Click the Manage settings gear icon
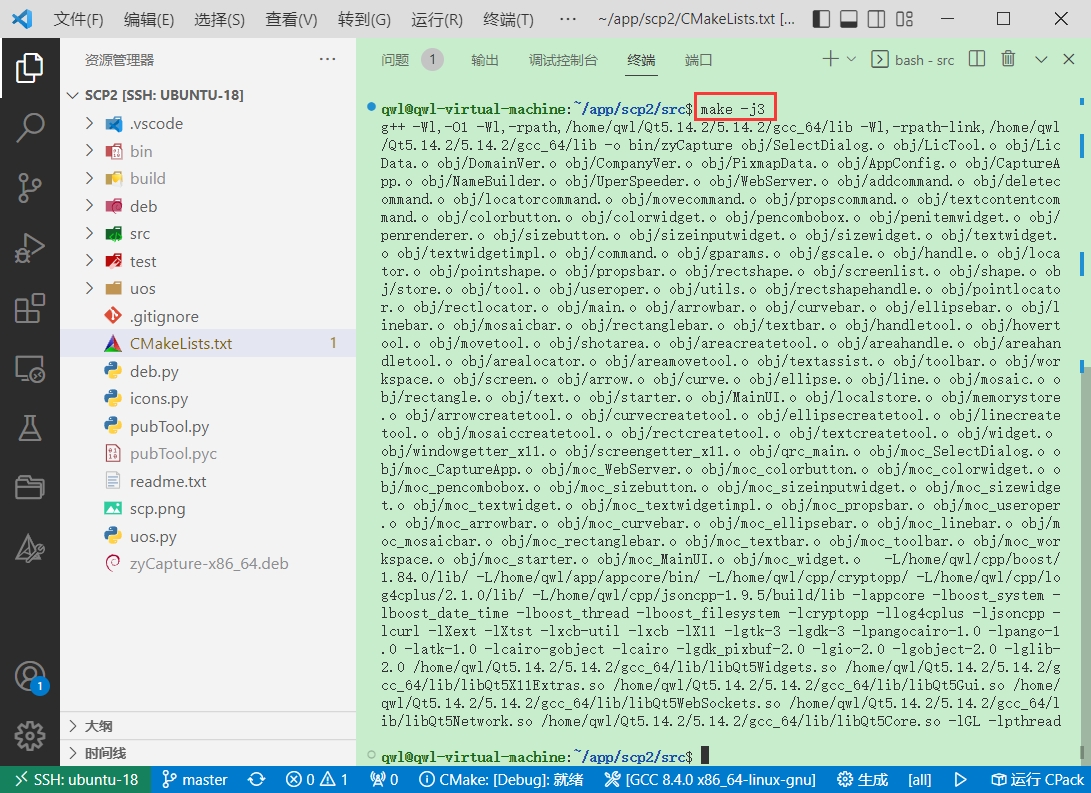Viewport: 1091px width, 793px height. tap(29, 735)
